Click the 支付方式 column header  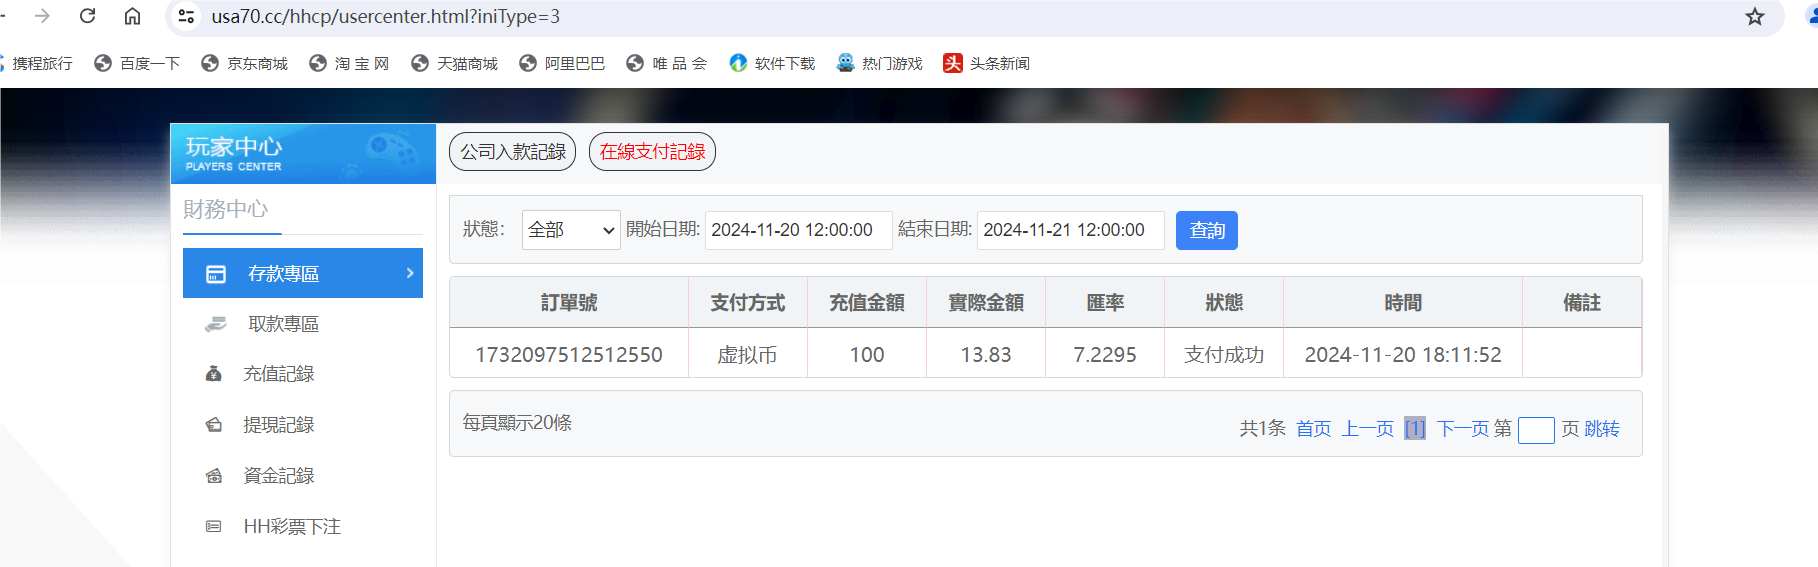point(748,302)
